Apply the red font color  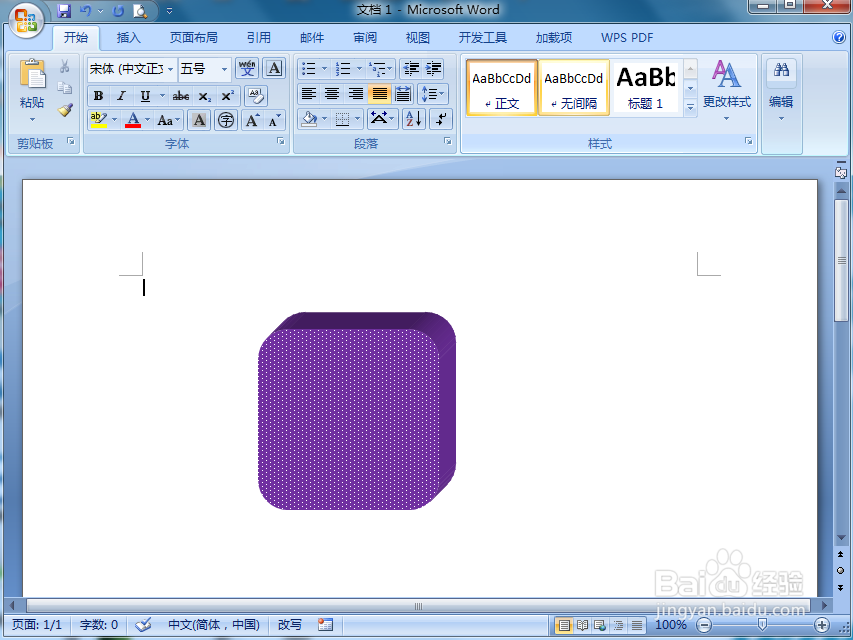(133, 120)
